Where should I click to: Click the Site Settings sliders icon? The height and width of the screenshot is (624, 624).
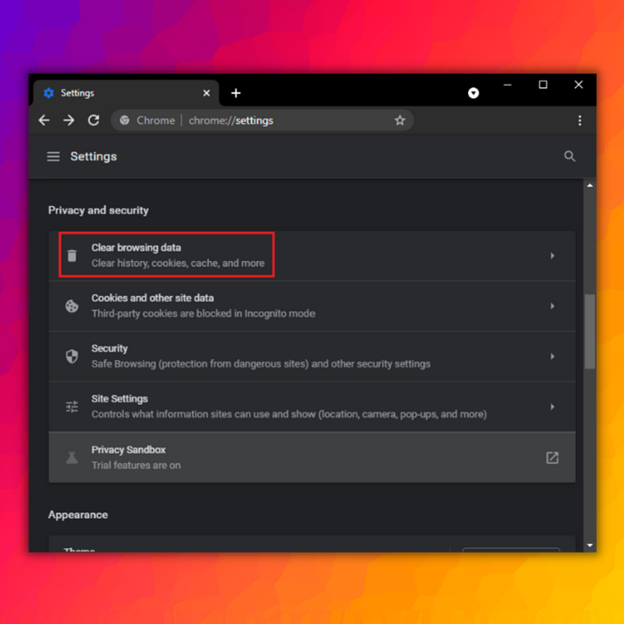[72, 407]
